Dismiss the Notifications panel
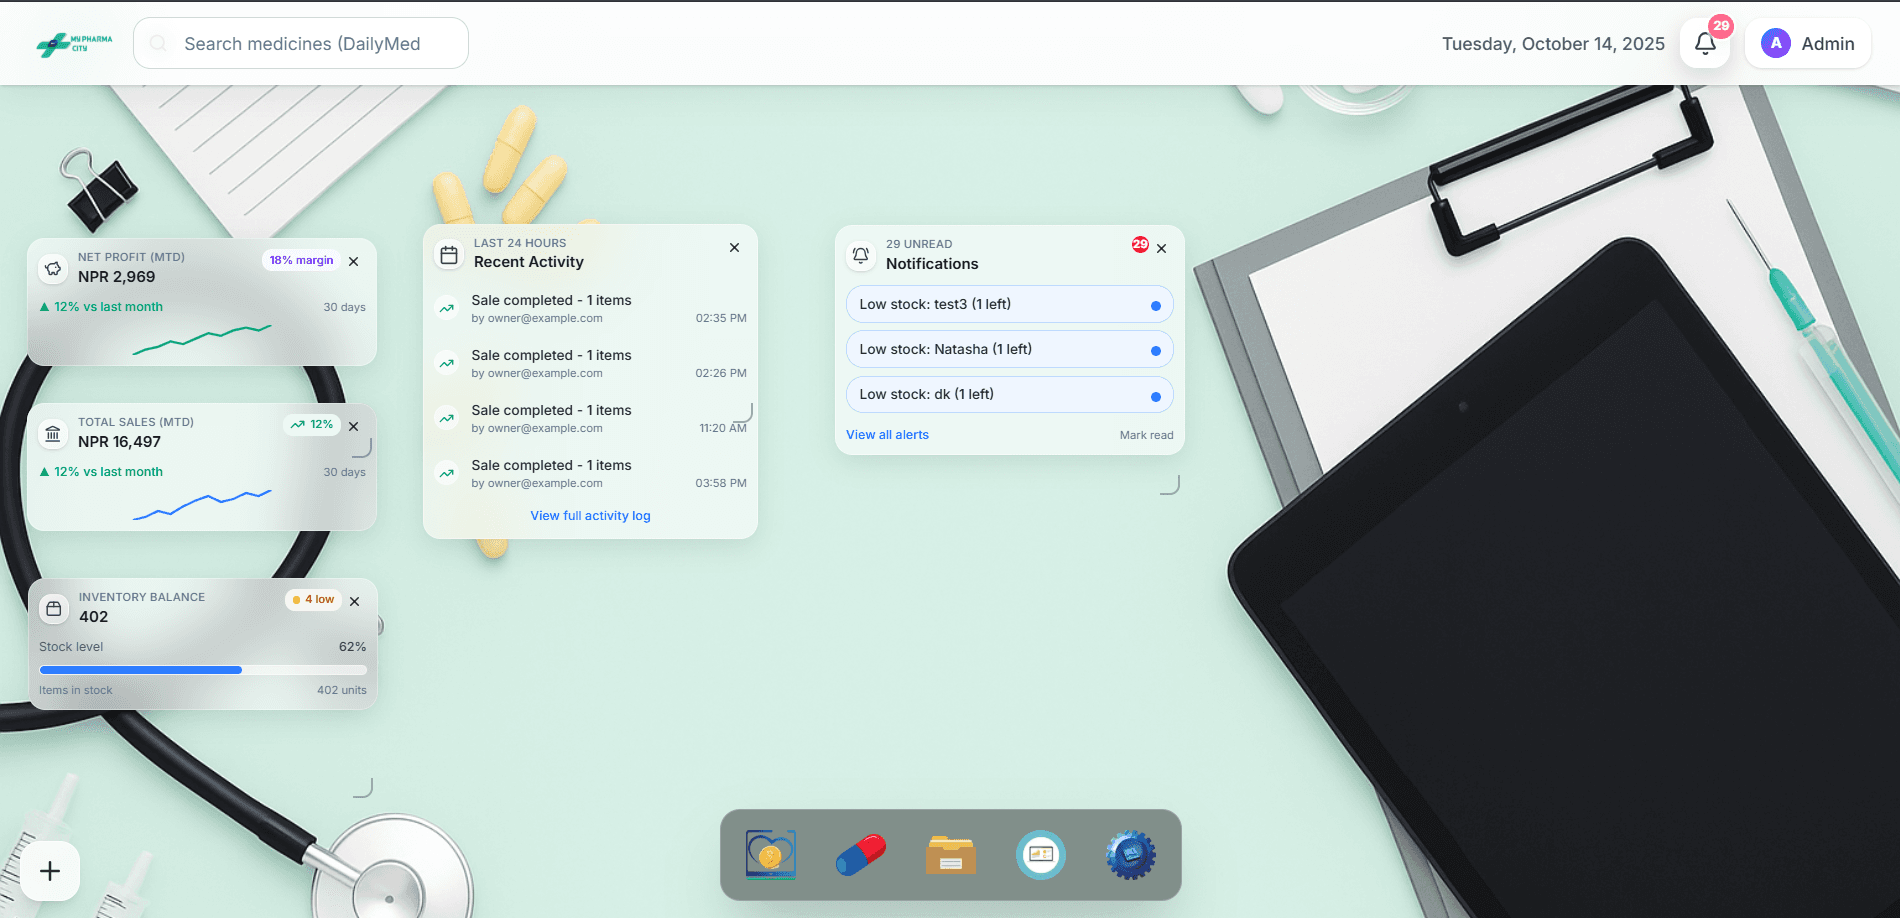Viewport: 1900px width, 918px height. pos(1161,247)
